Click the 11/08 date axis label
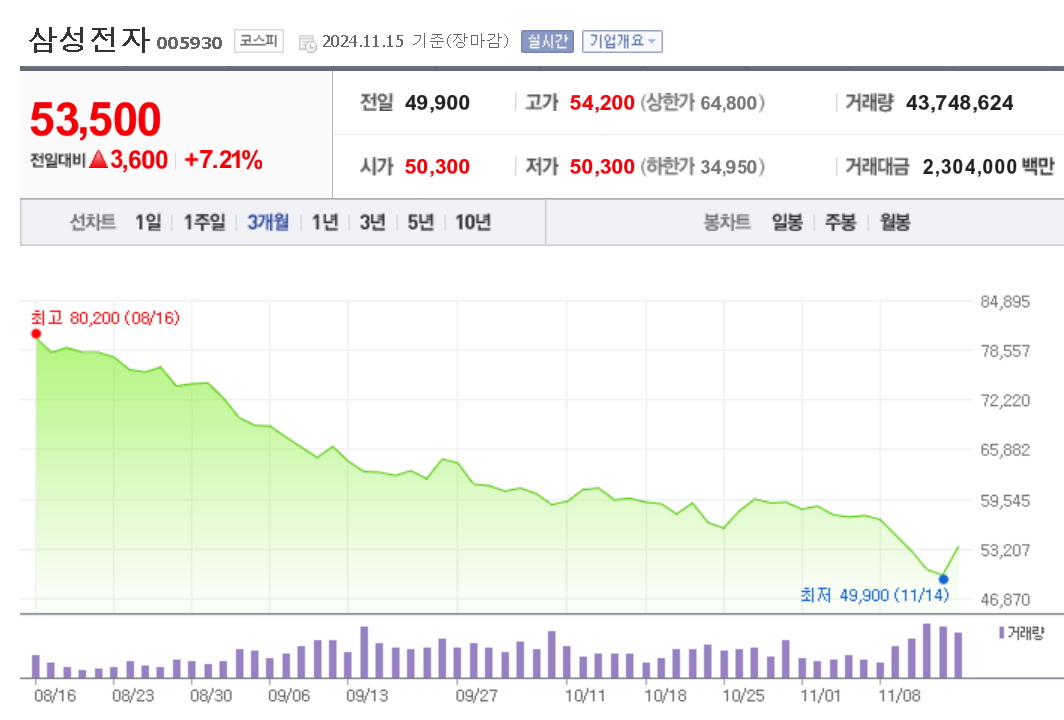Image resolution: width=1064 pixels, height=720 pixels. point(899,696)
